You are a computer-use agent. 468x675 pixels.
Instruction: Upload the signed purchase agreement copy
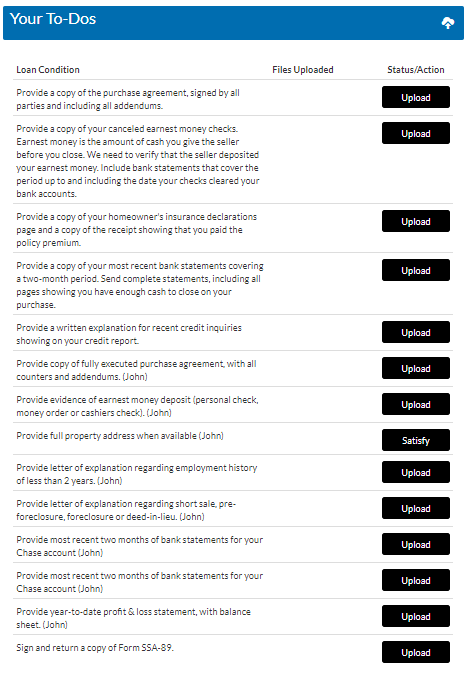(415, 97)
